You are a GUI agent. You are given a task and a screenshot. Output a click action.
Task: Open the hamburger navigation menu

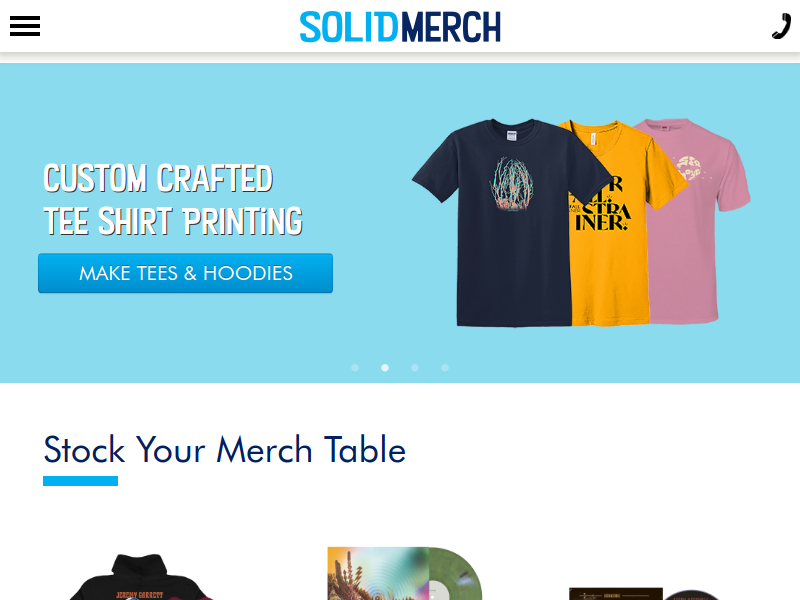point(24,26)
